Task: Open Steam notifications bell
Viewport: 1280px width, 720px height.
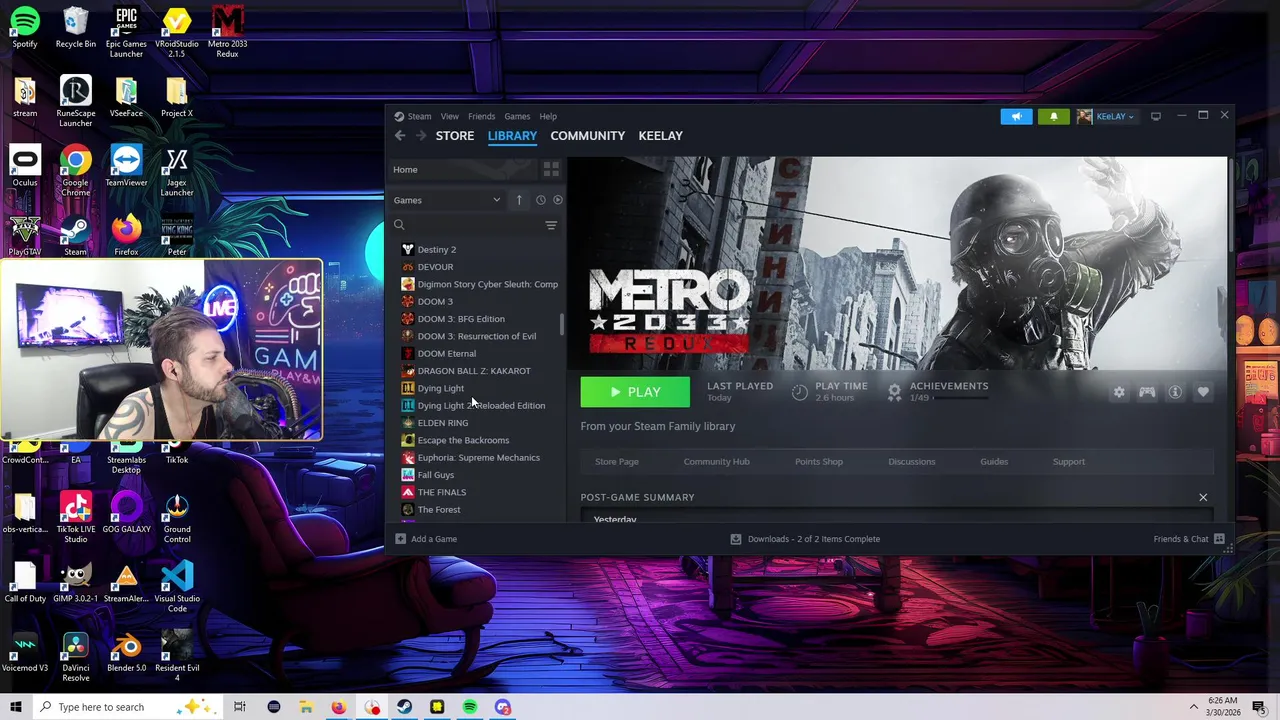Action: (1053, 117)
